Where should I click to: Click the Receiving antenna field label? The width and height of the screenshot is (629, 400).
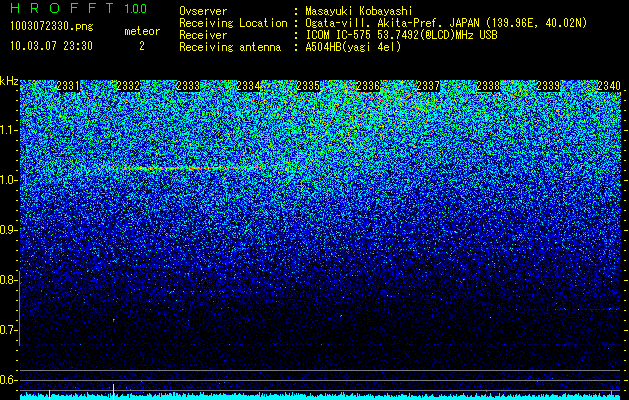point(230,47)
